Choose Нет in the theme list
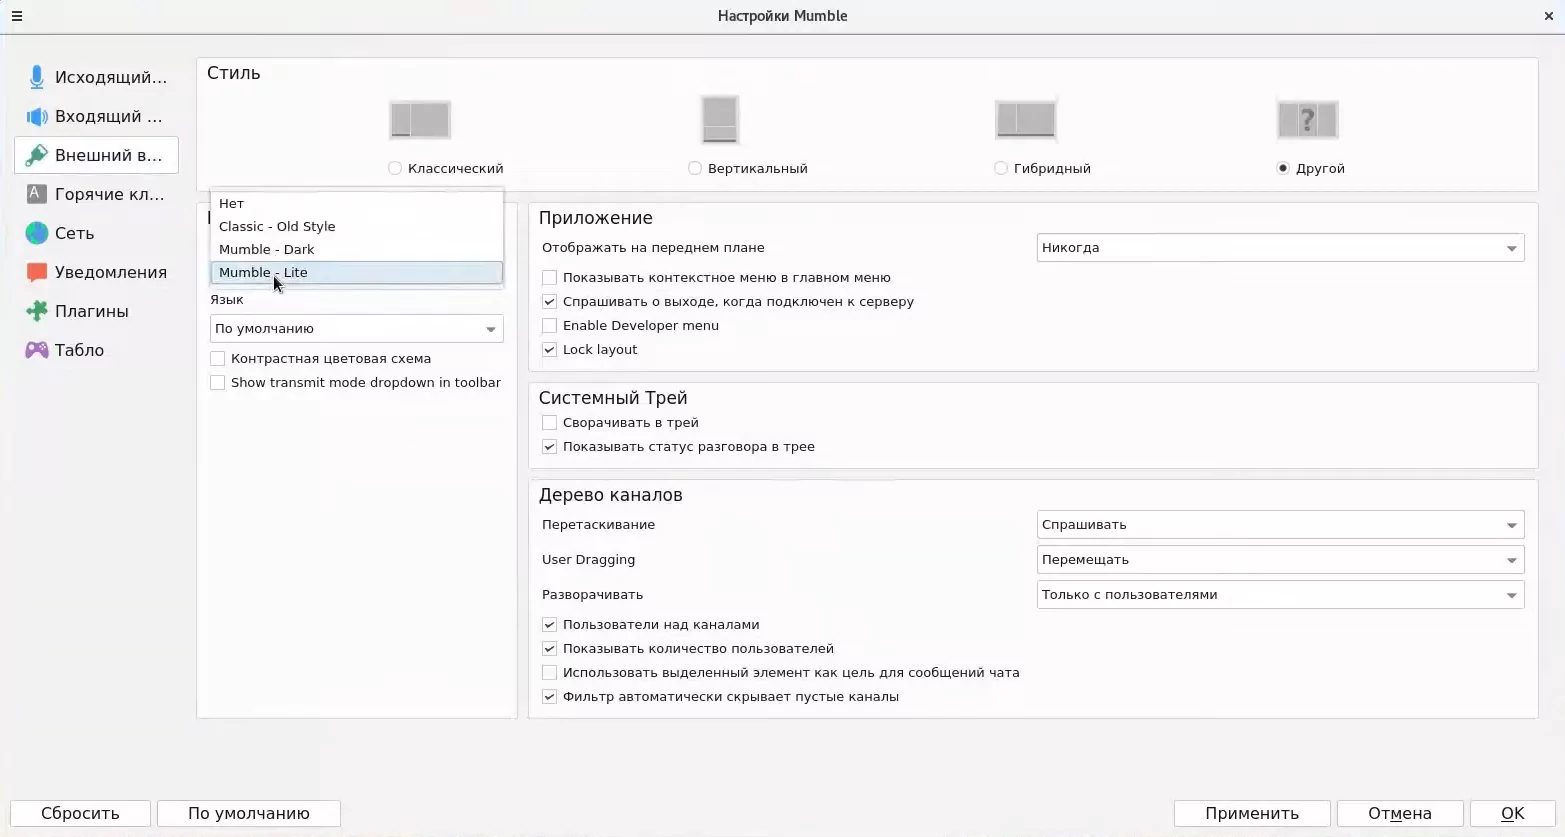The height and width of the screenshot is (837, 1565). tap(357, 203)
